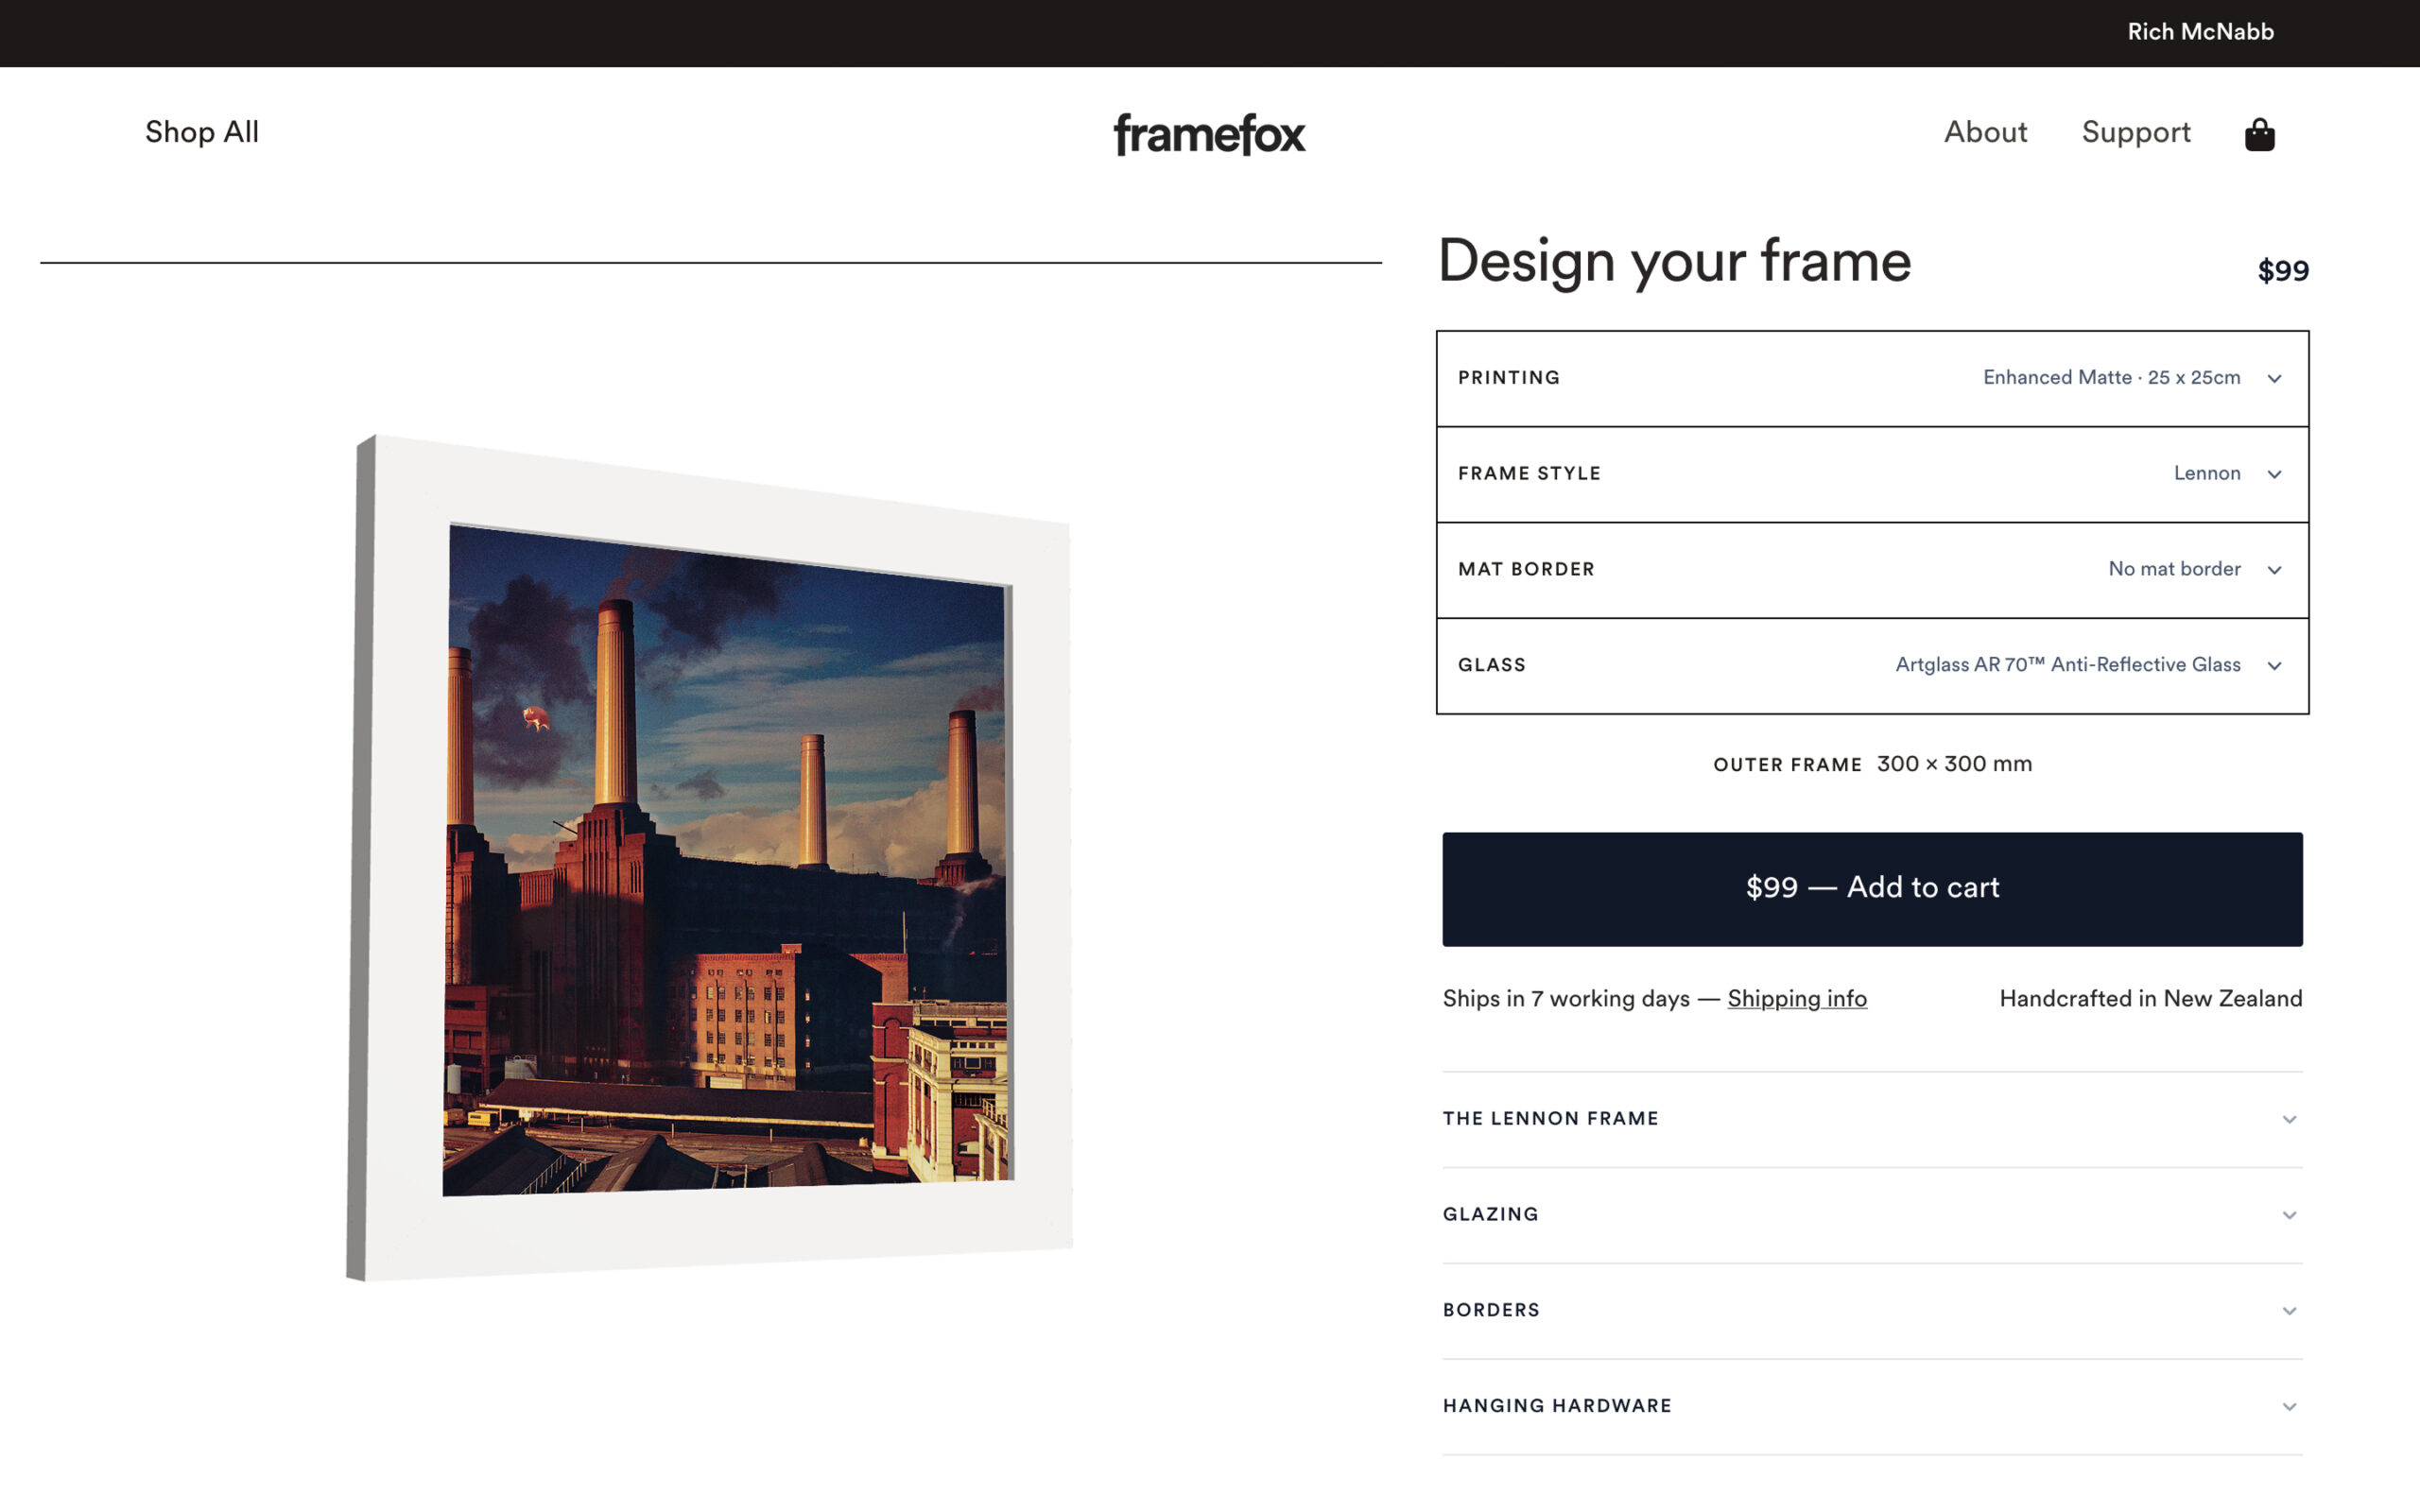Click the Printing row chevron arrow
Image resolution: width=2420 pixels, height=1512 pixels.
click(2275, 379)
